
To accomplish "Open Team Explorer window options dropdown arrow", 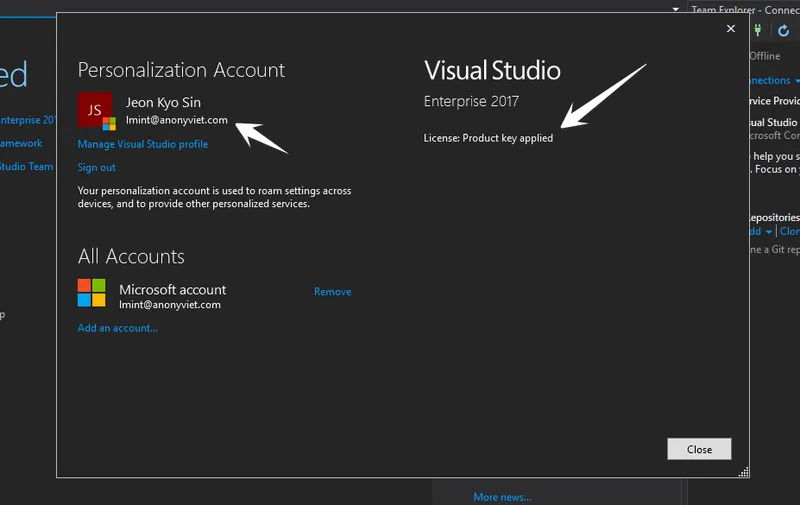I will (676, 9).
